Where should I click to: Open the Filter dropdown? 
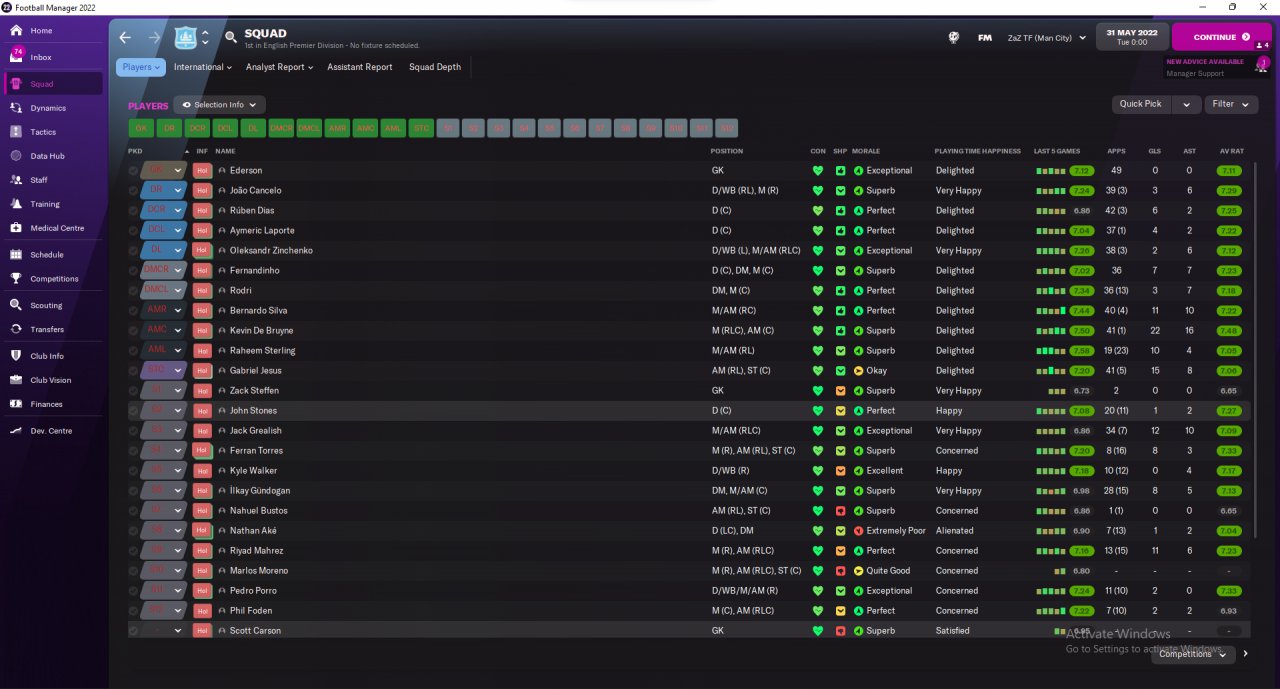1232,104
